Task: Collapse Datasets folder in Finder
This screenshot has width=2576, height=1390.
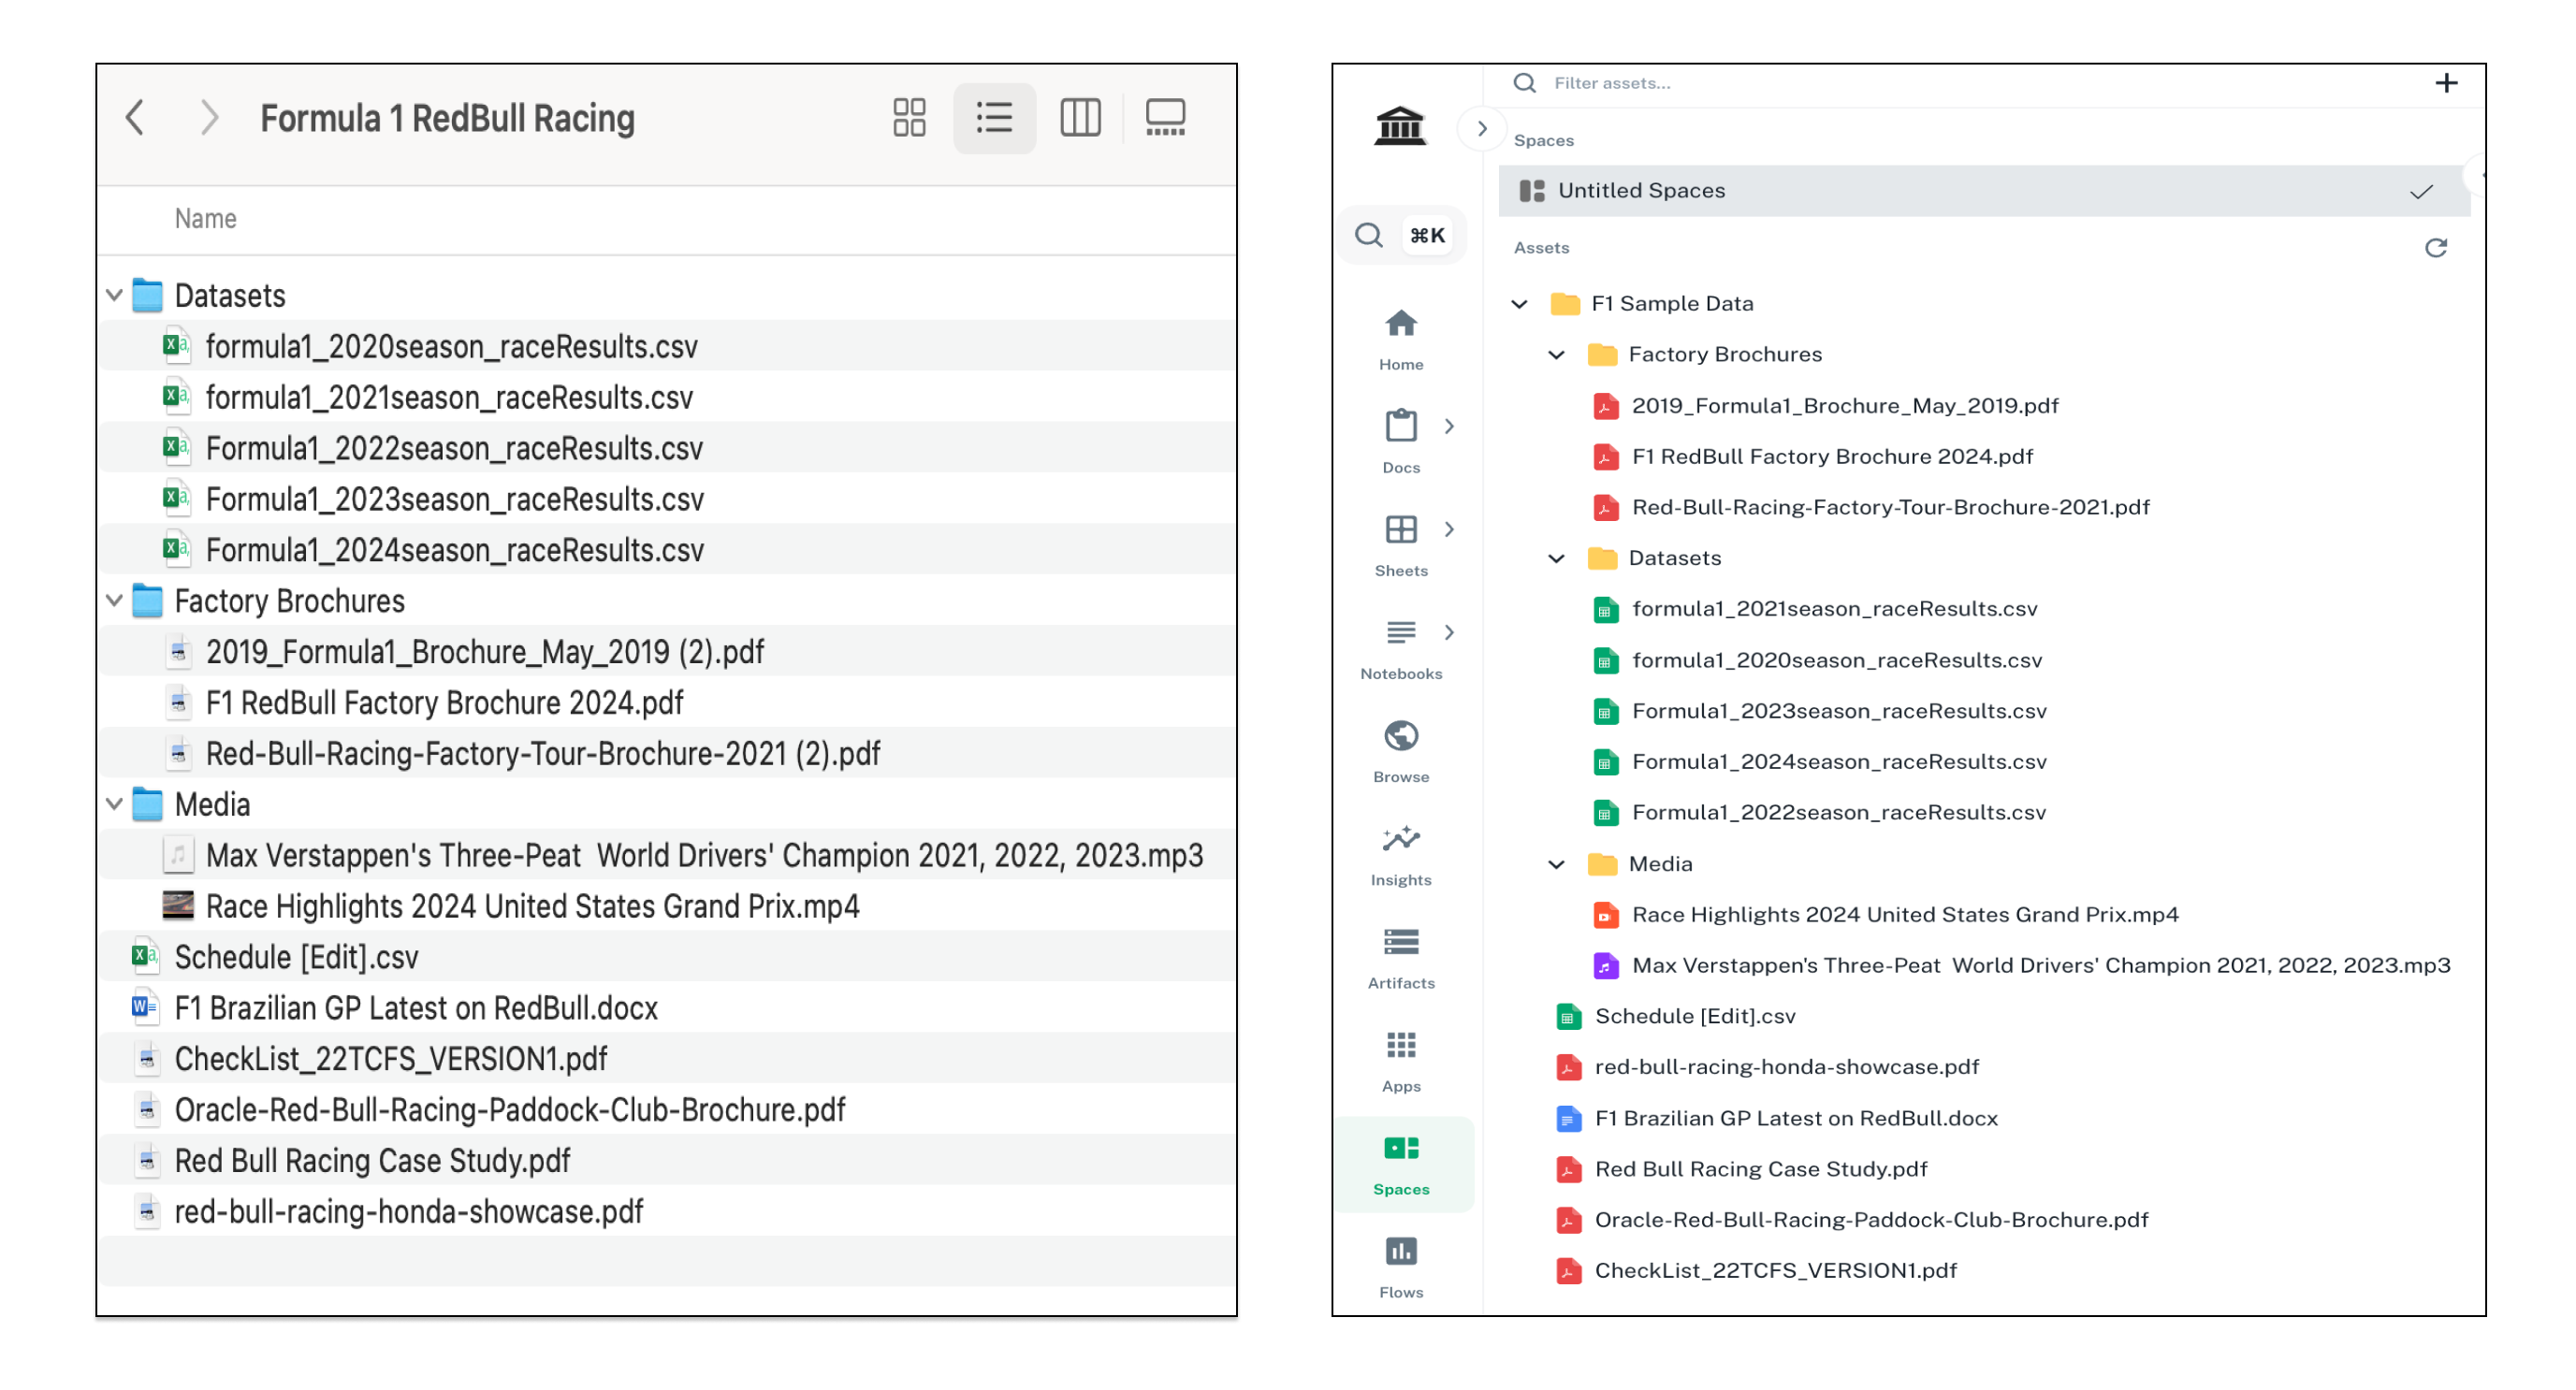Action: [114, 296]
